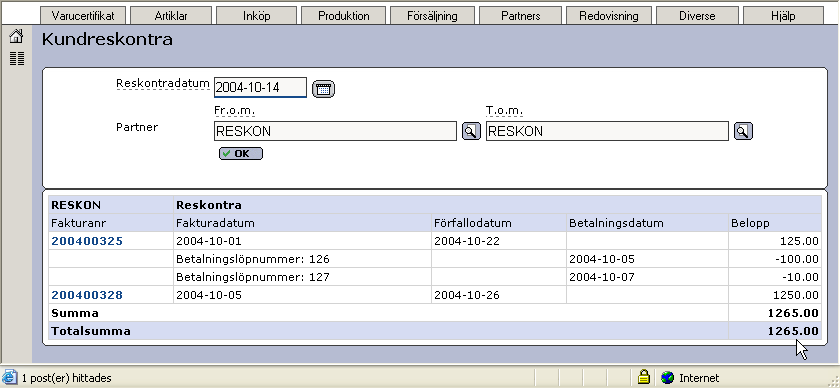Go to the home page icon
This screenshot has height=388, width=840.
17,36
